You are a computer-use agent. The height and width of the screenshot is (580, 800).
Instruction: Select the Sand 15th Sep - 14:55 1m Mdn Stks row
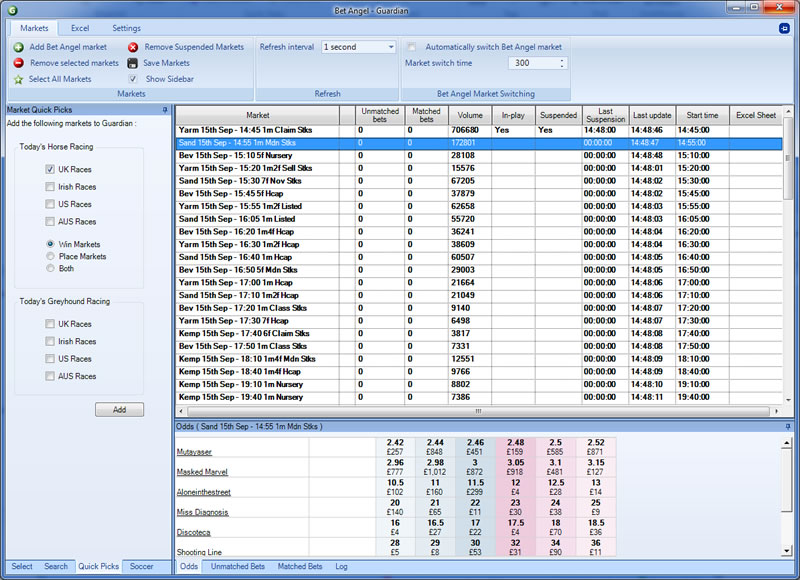coord(479,143)
